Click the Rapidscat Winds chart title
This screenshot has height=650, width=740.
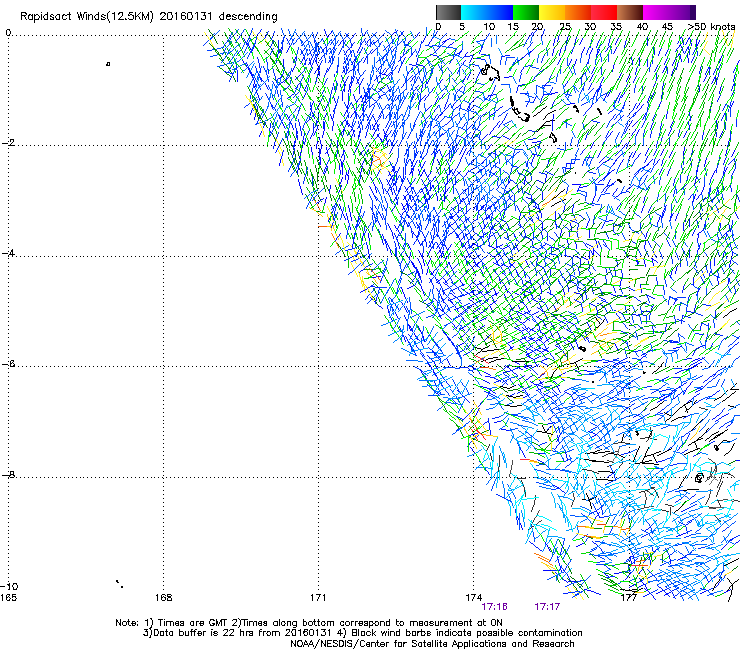(149, 17)
